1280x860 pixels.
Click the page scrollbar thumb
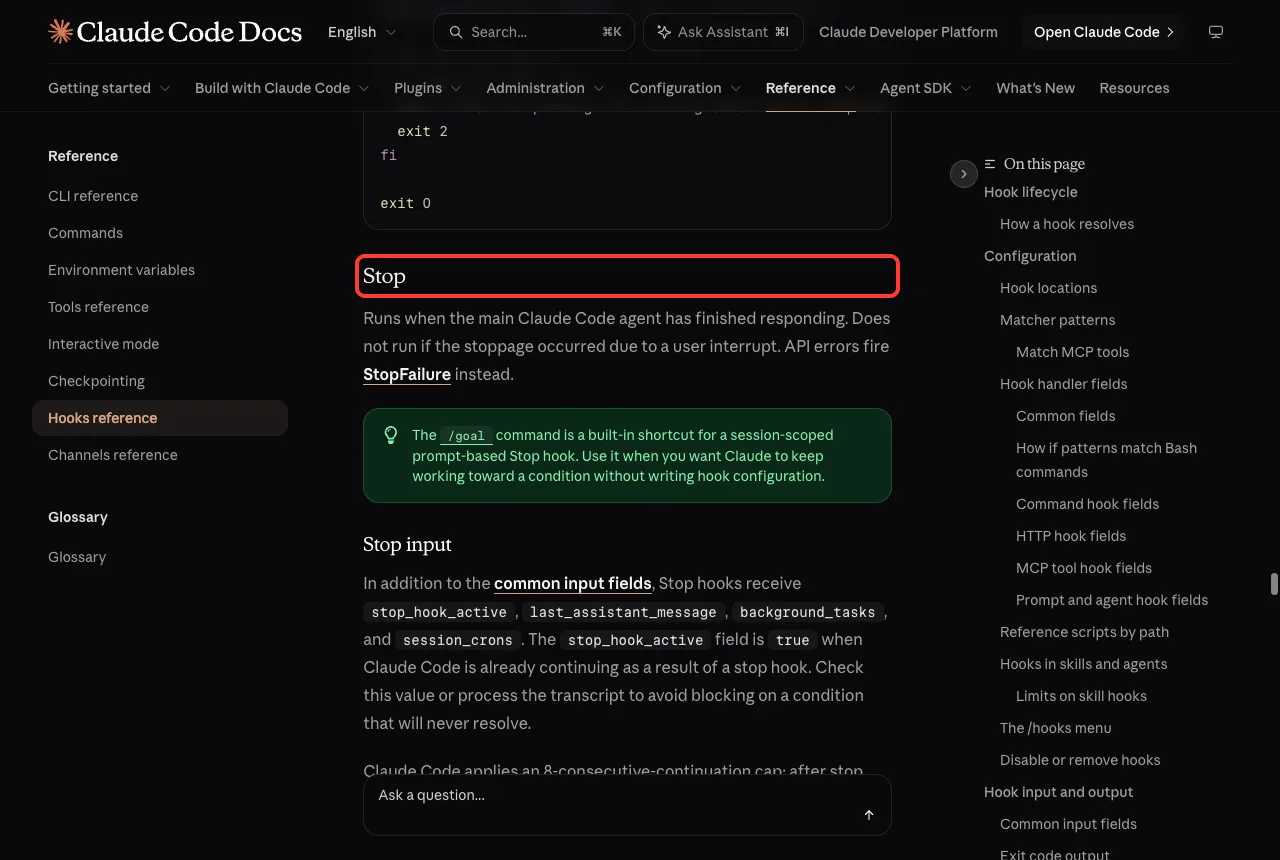(1274, 584)
